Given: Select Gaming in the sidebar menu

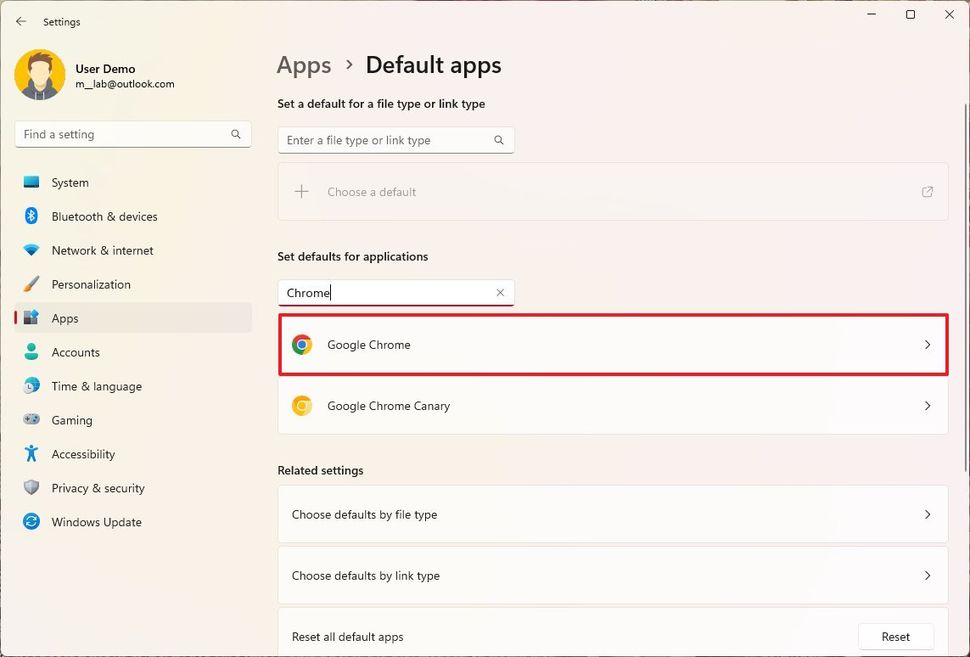Looking at the screenshot, I should (x=71, y=420).
